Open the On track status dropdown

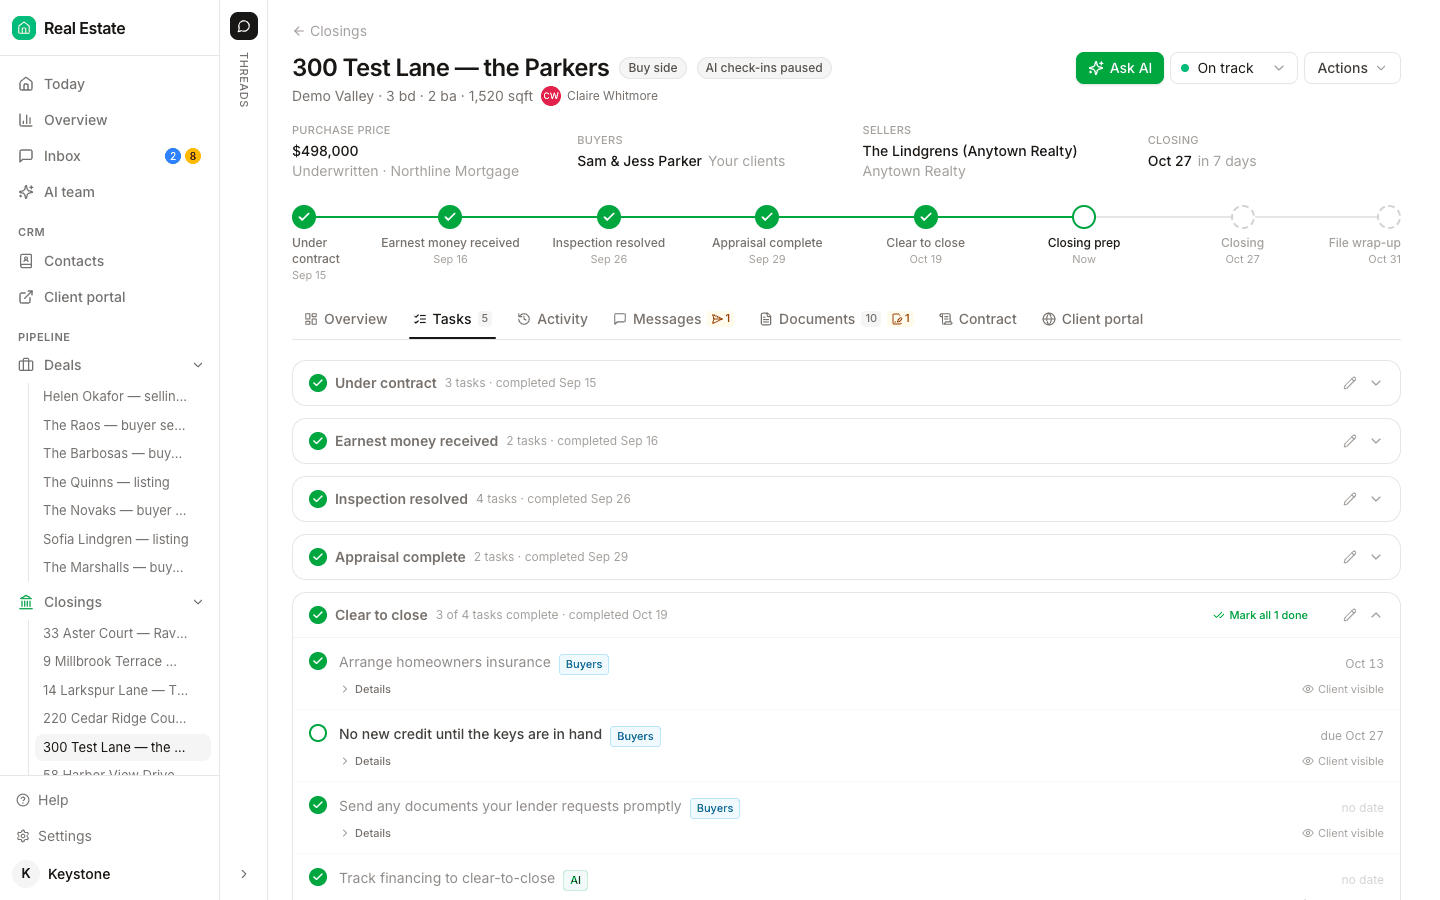(1234, 68)
